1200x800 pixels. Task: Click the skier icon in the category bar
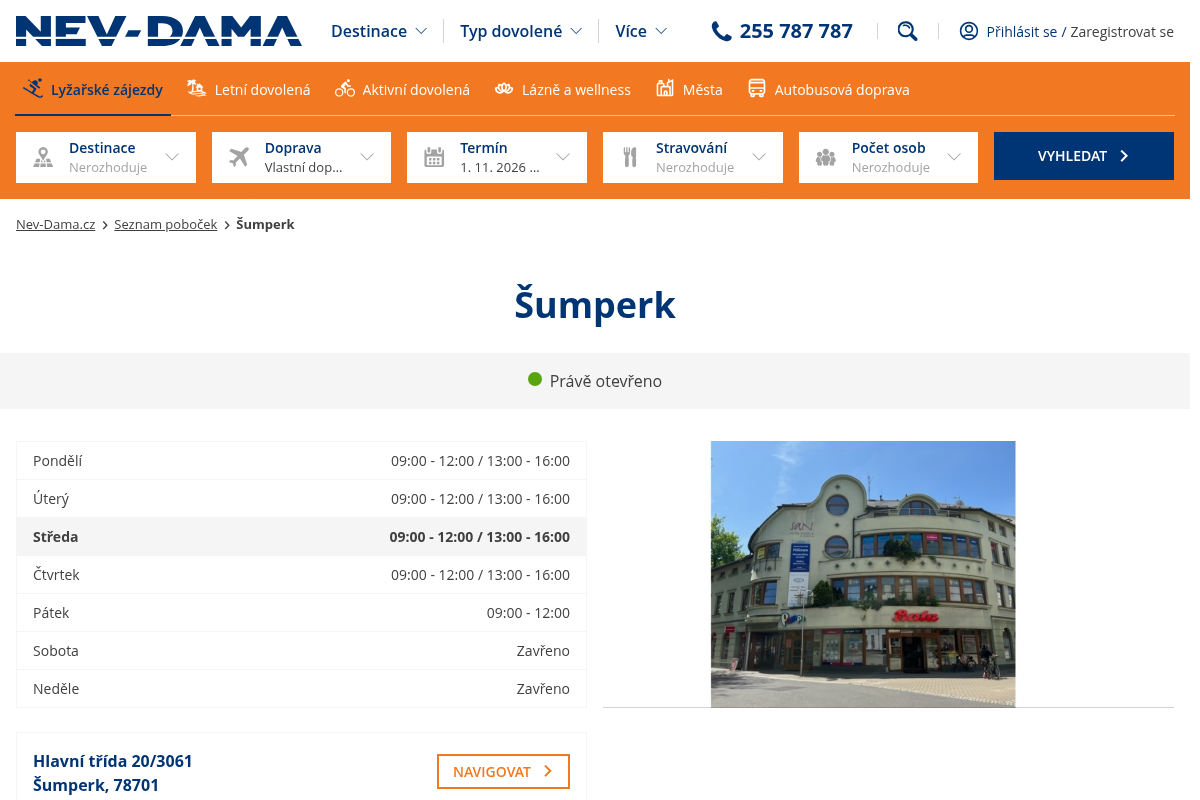(x=34, y=89)
